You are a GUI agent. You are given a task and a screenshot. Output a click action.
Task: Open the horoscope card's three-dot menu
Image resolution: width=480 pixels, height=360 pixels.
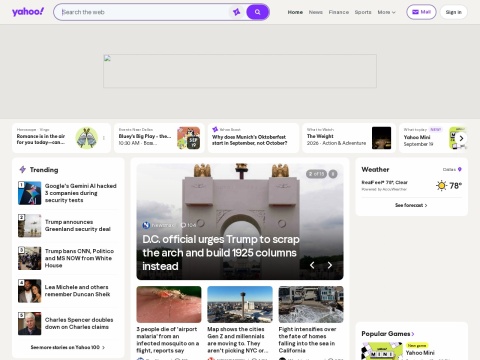click(104, 138)
